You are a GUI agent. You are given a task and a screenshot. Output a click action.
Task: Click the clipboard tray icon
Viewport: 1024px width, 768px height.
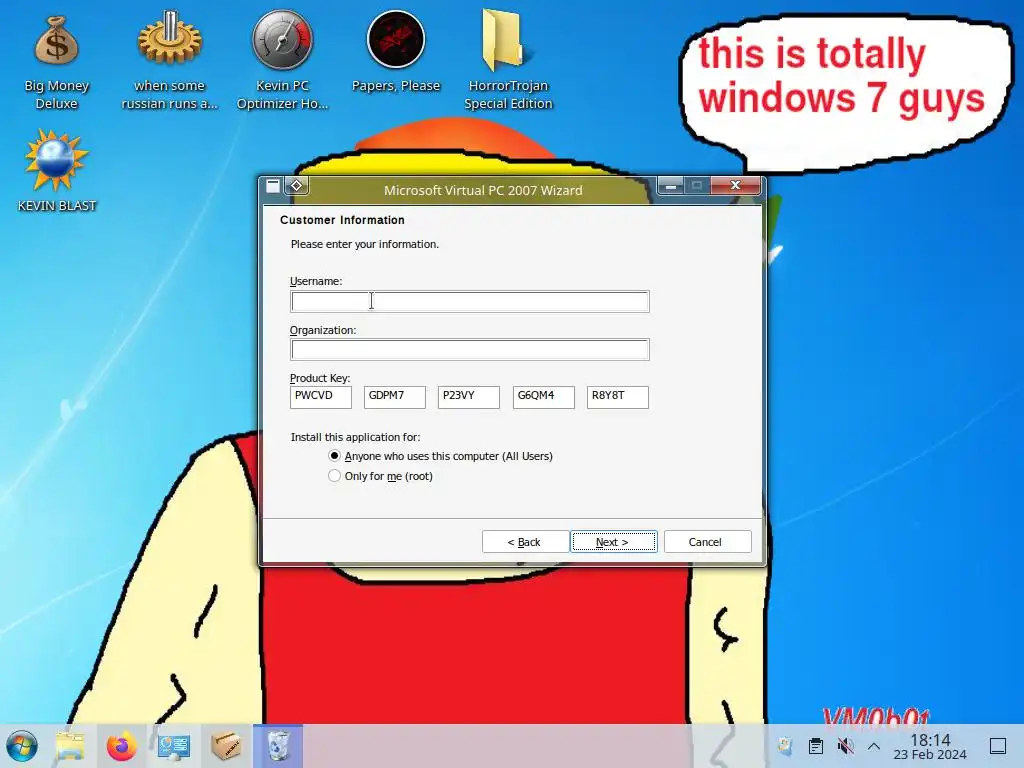816,746
